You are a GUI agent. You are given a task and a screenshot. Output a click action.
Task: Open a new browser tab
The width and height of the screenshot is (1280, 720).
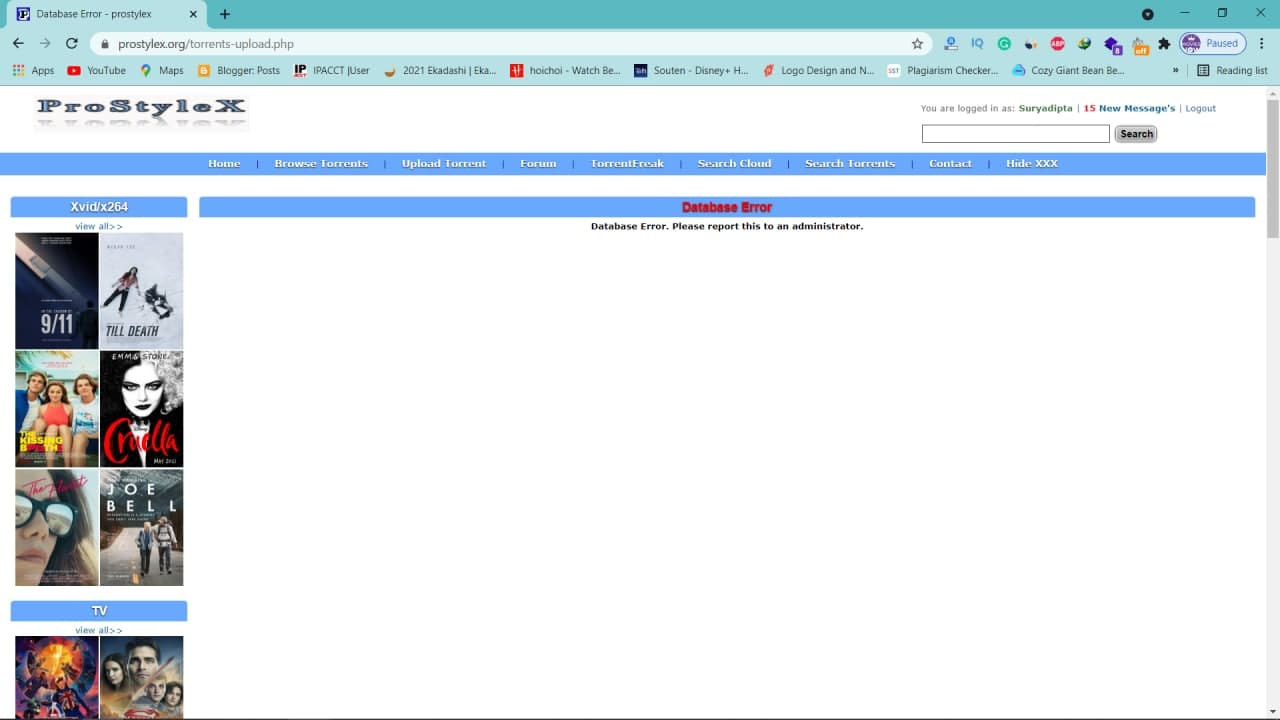click(x=225, y=14)
